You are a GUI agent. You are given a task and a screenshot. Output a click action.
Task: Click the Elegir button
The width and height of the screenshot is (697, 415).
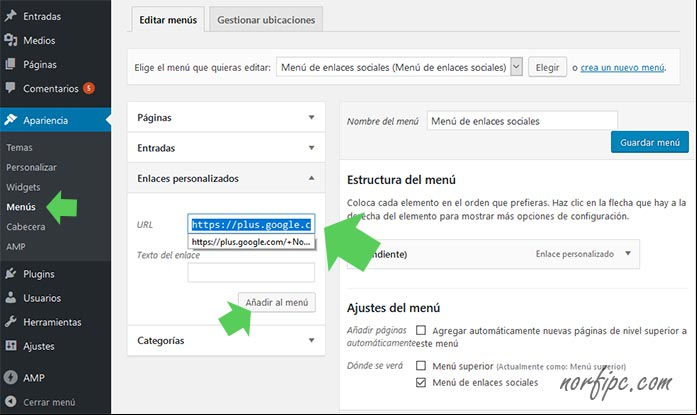pos(547,67)
